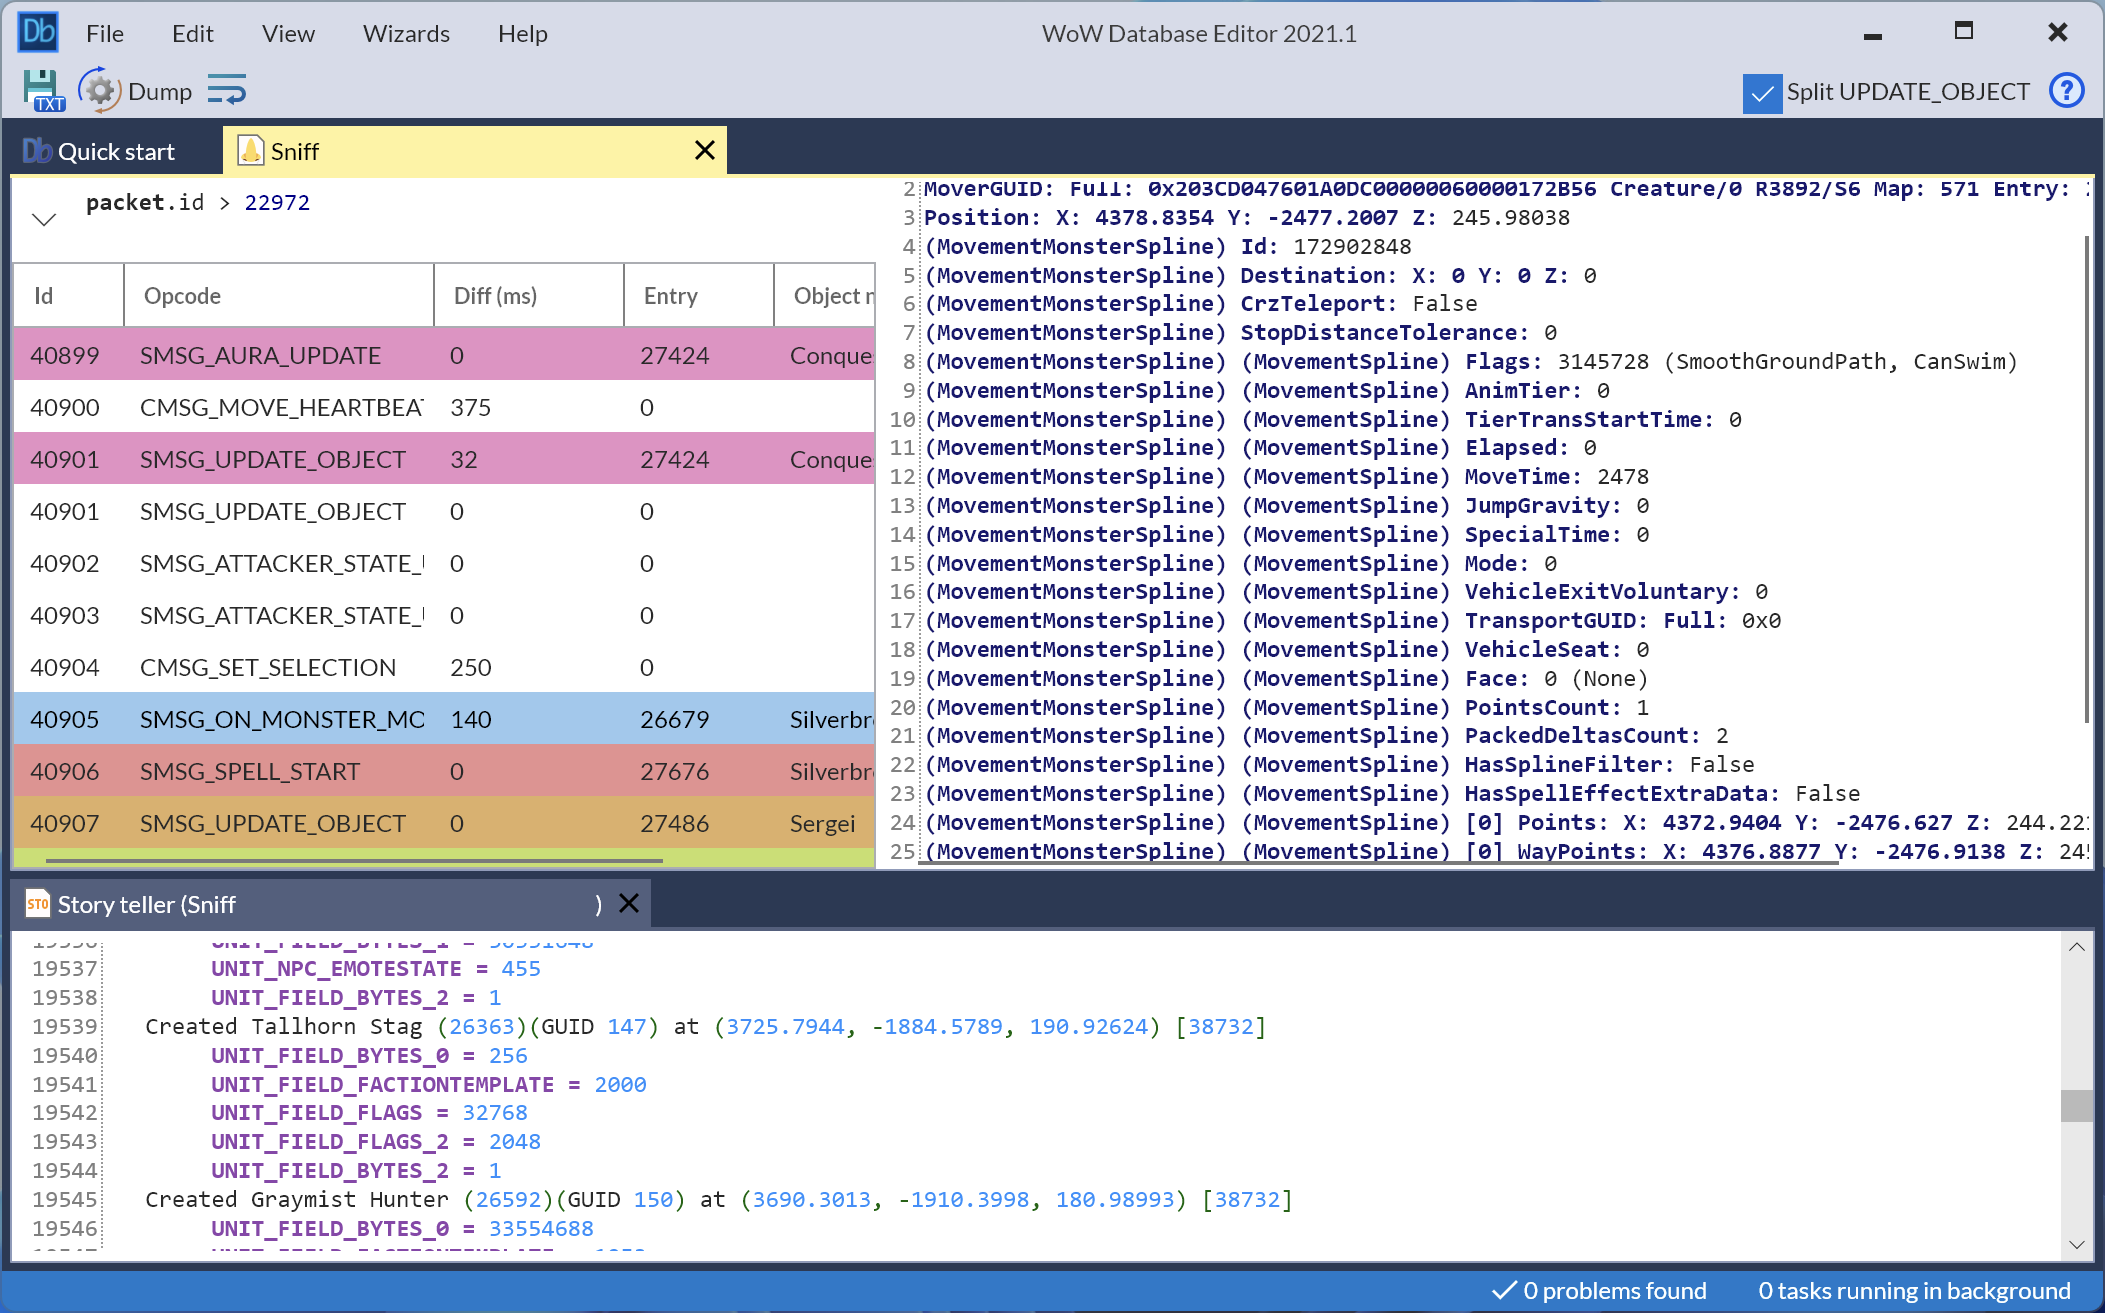Click the STO icon on Story teller panel
The width and height of the screenshot is (2105, 1313).
pyautogui.click(x=39, y=903)
